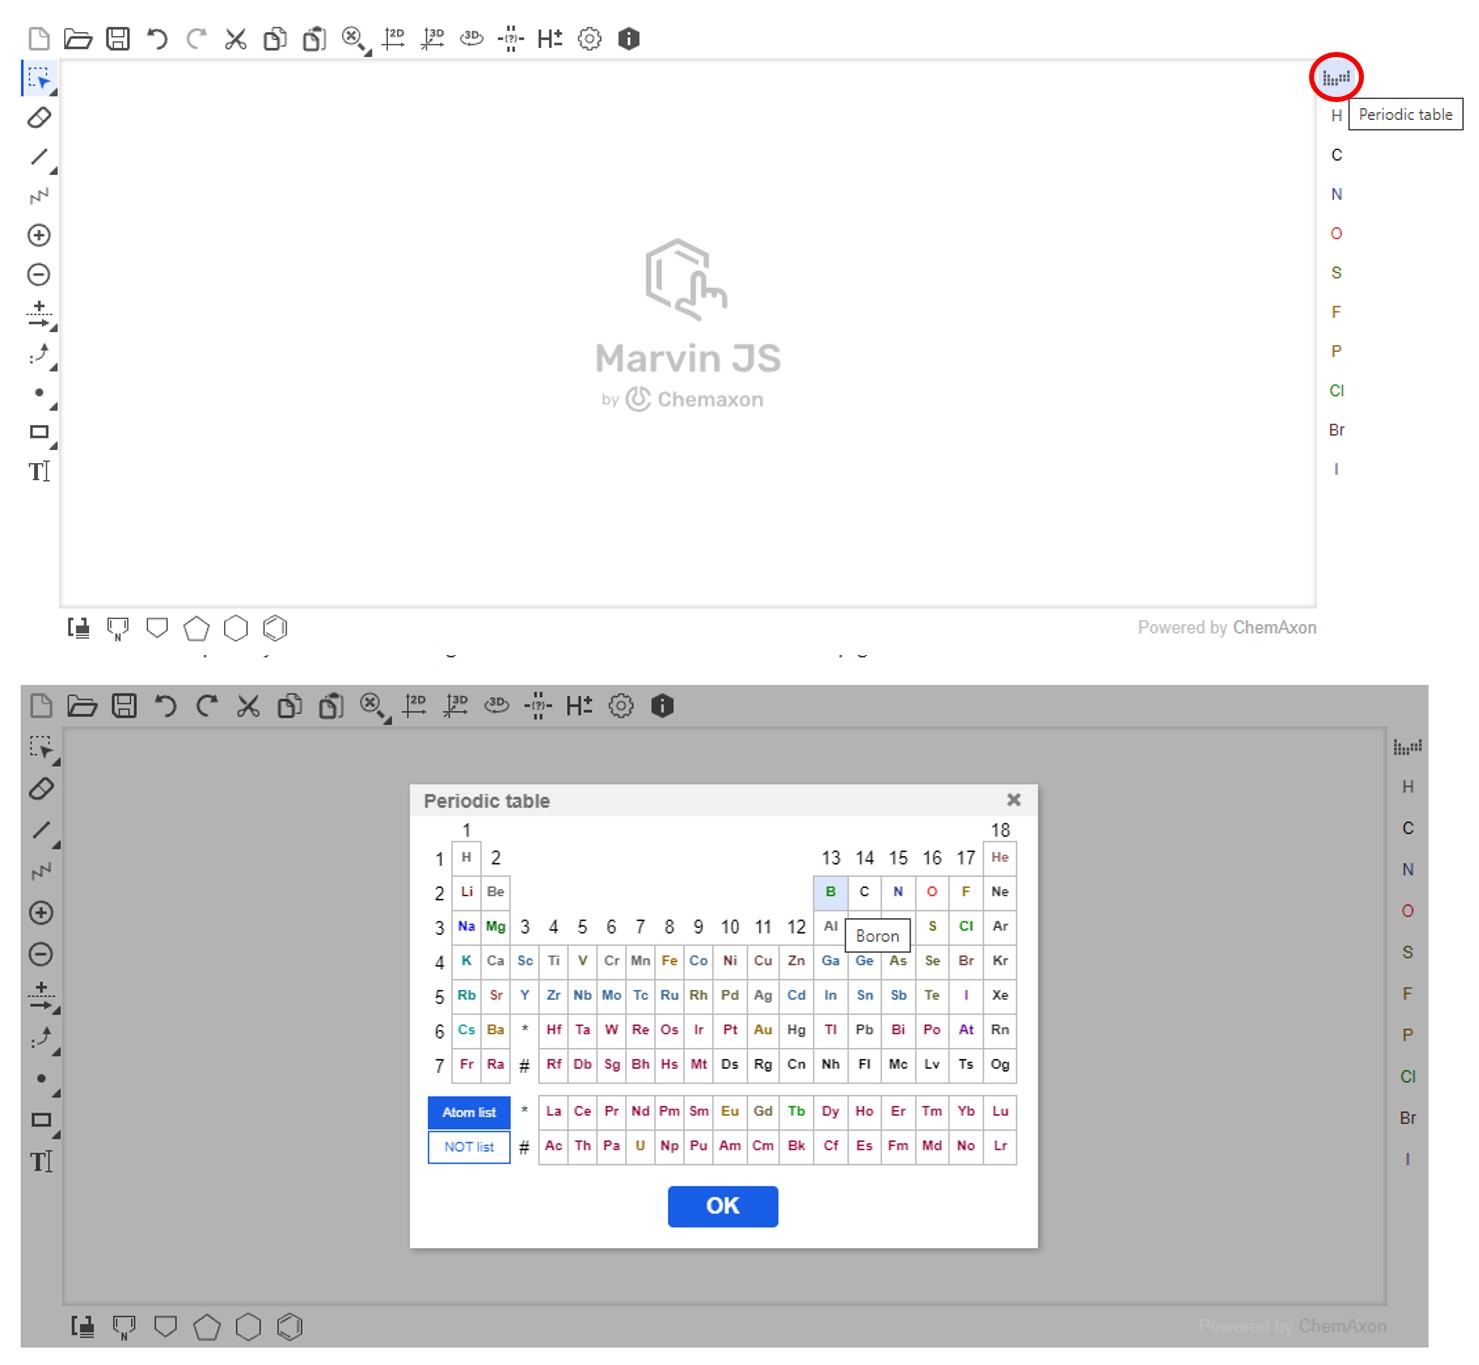The width and height of the screenshot is (1479, 1365).
Task: Pick He element in periodic table
Action: tap(1000, 858)
